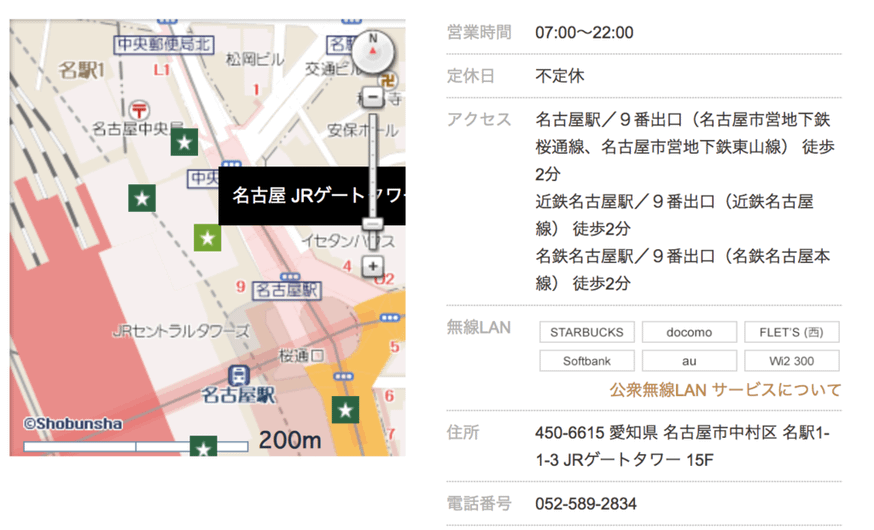Screen dimensions: 874x530
Task: Click the docomo wireless LAN tag
Action: coord(690,332)
